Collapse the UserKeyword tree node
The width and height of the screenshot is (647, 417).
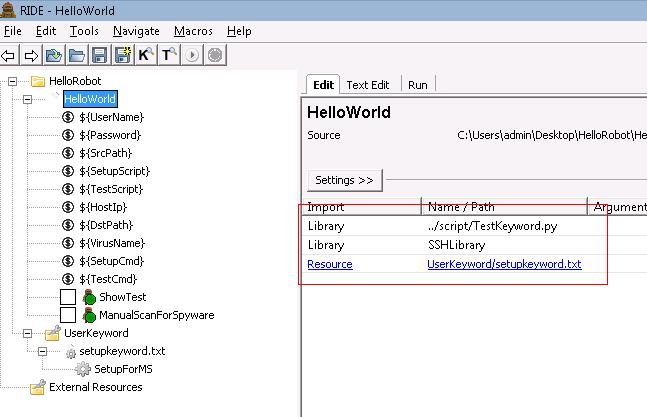point(27,333)
